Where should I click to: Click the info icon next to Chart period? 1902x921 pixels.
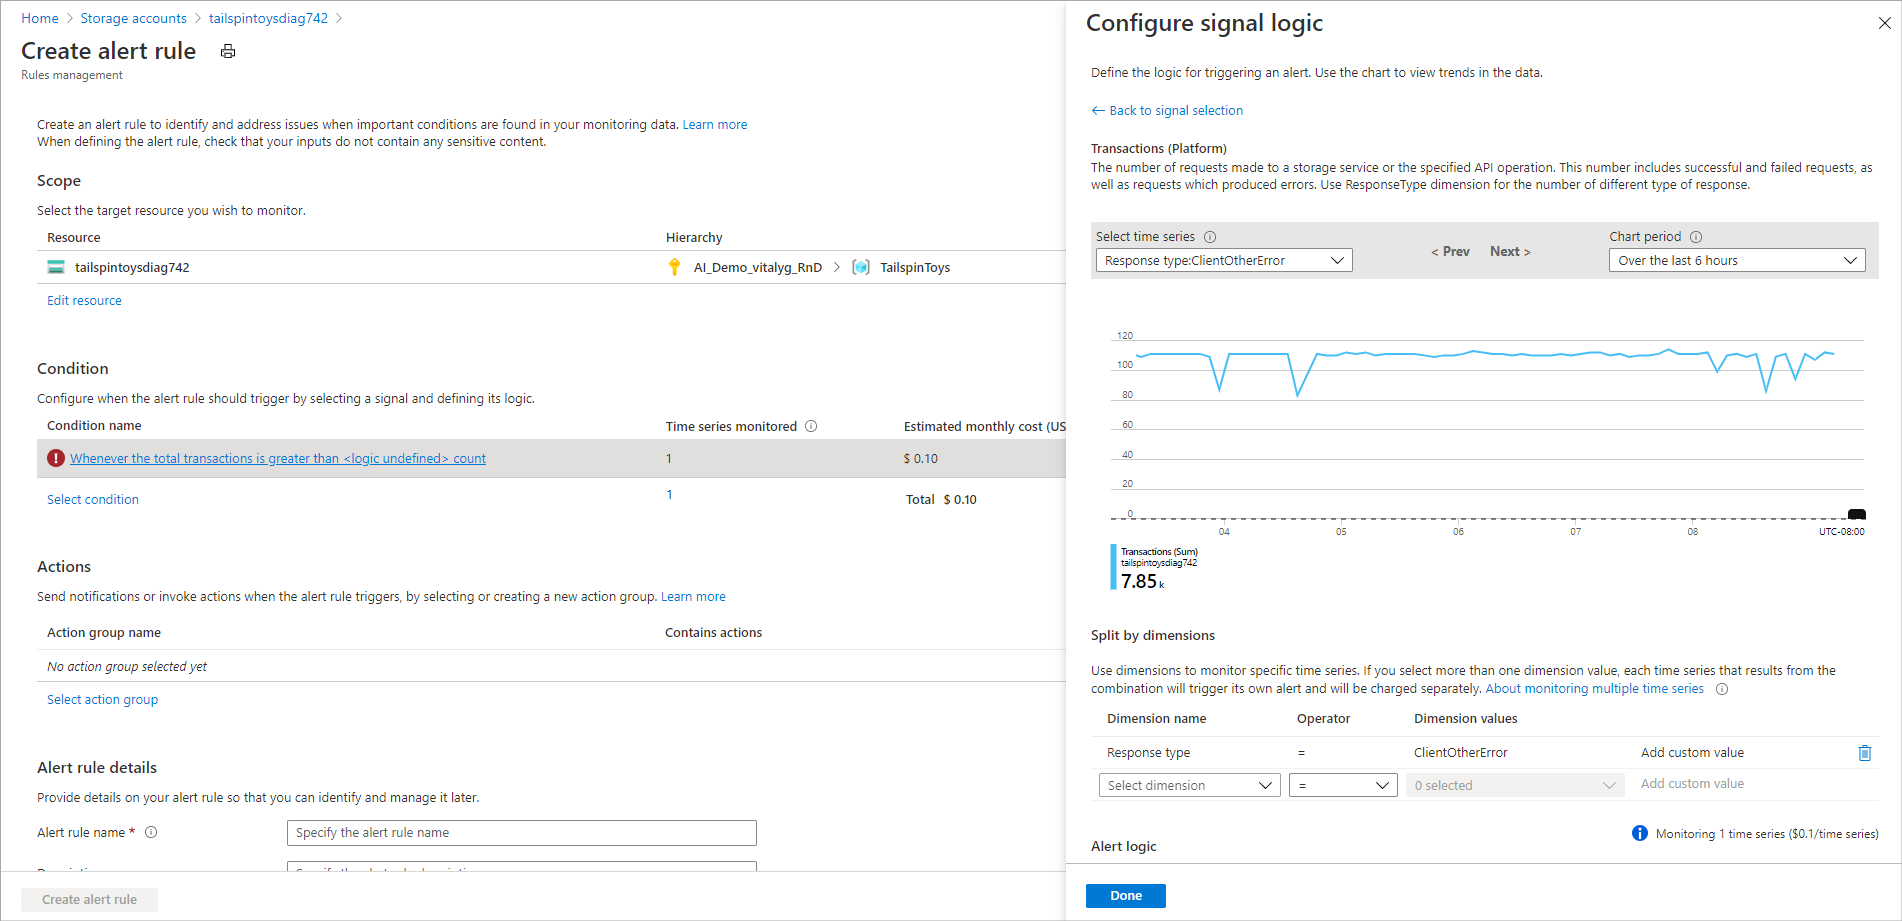(1696, 237)
